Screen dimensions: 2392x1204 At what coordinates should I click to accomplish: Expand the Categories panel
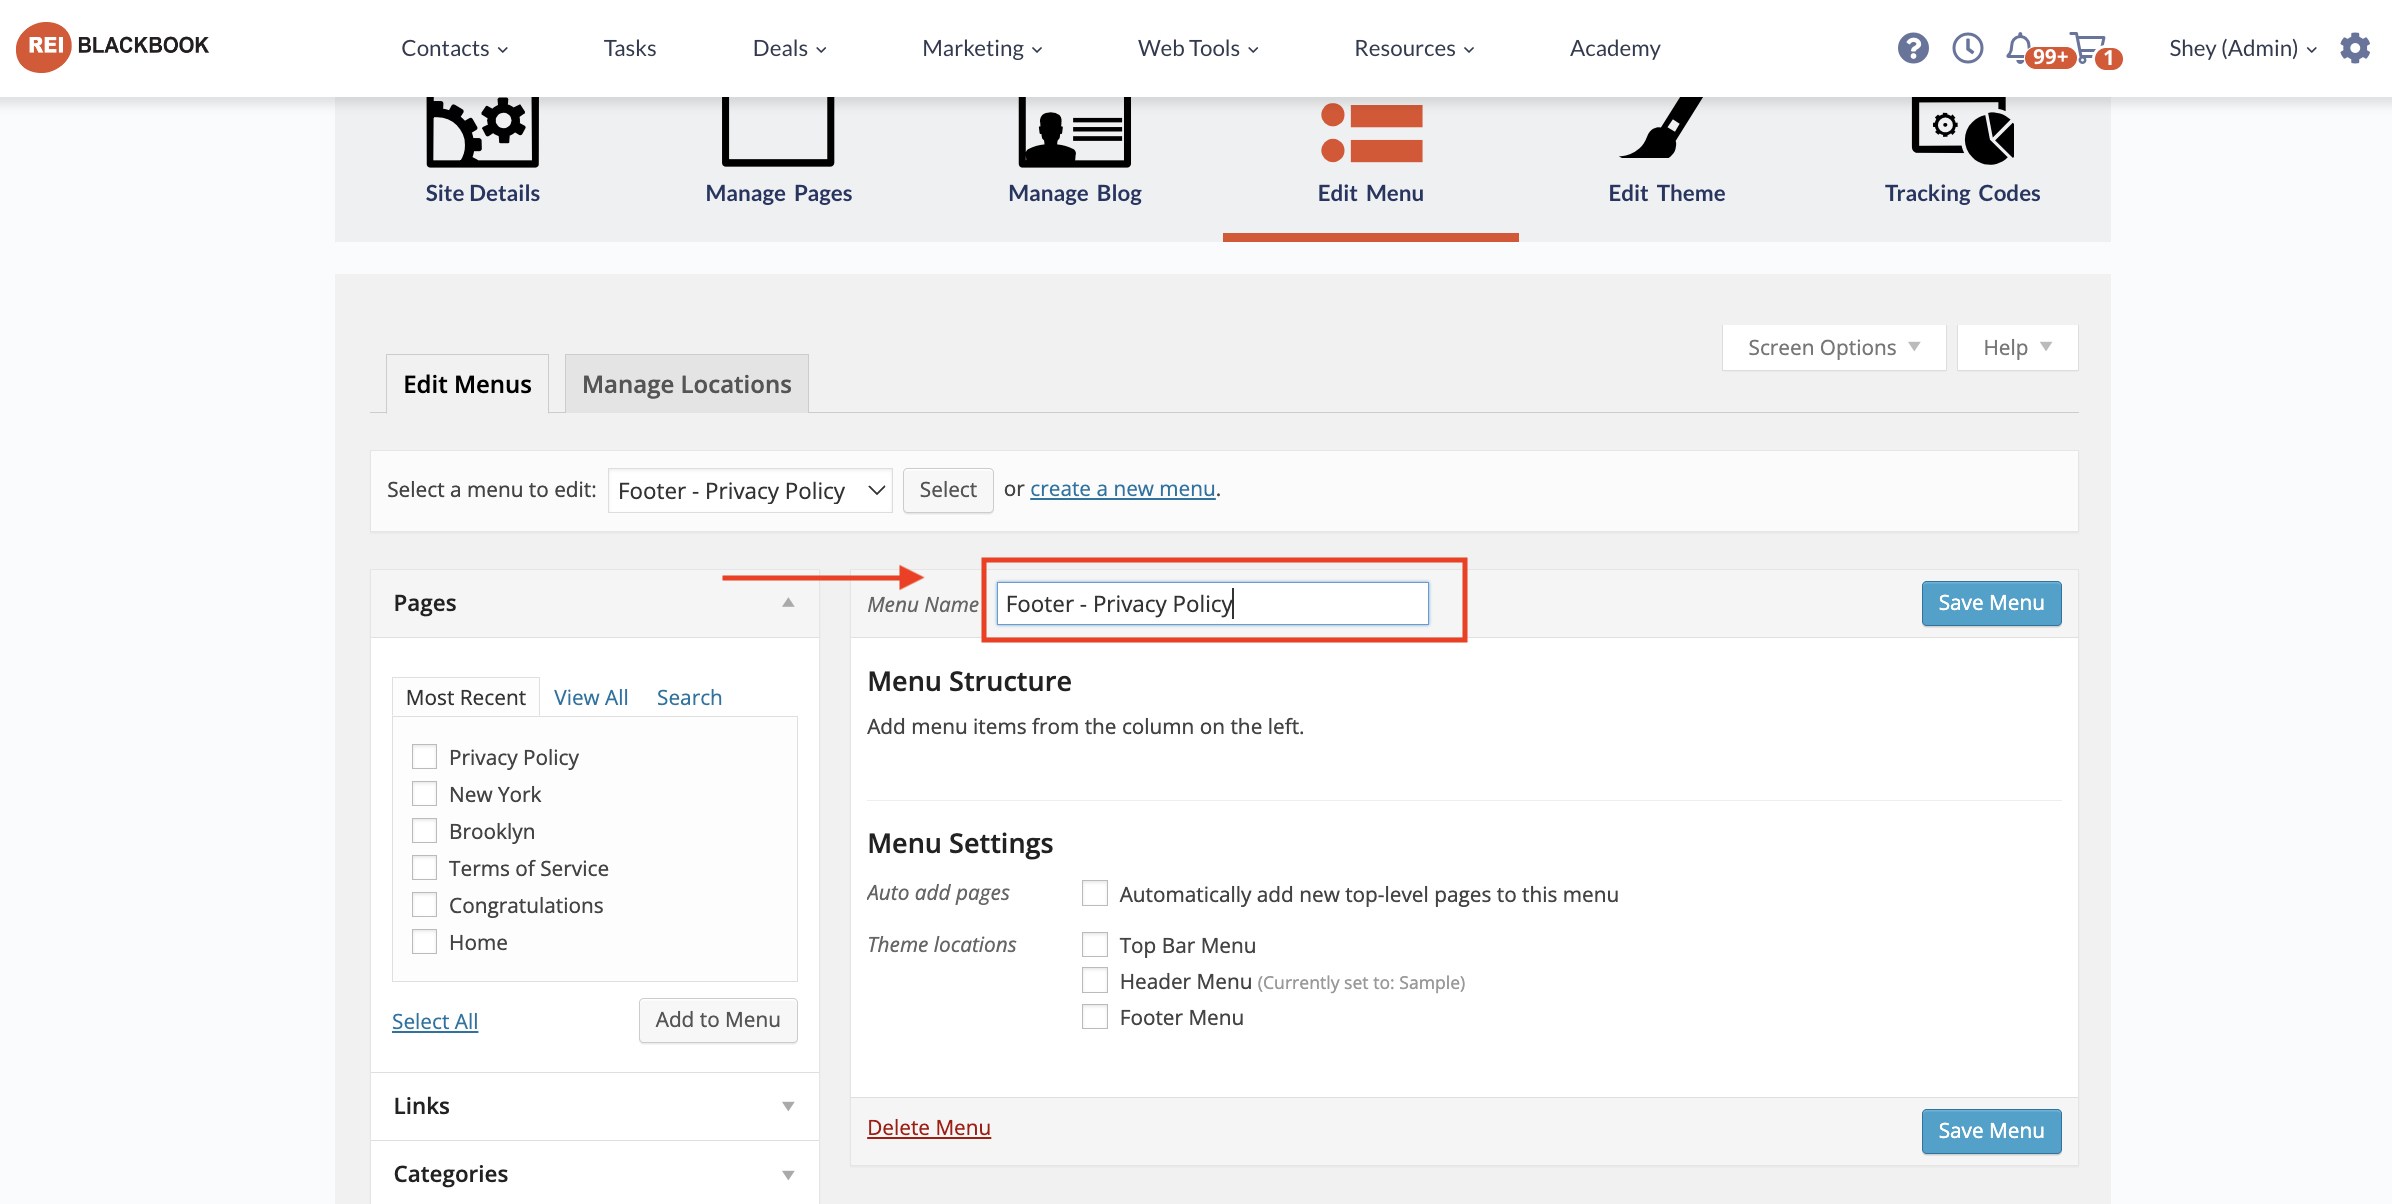click(x=788, y=1174)
